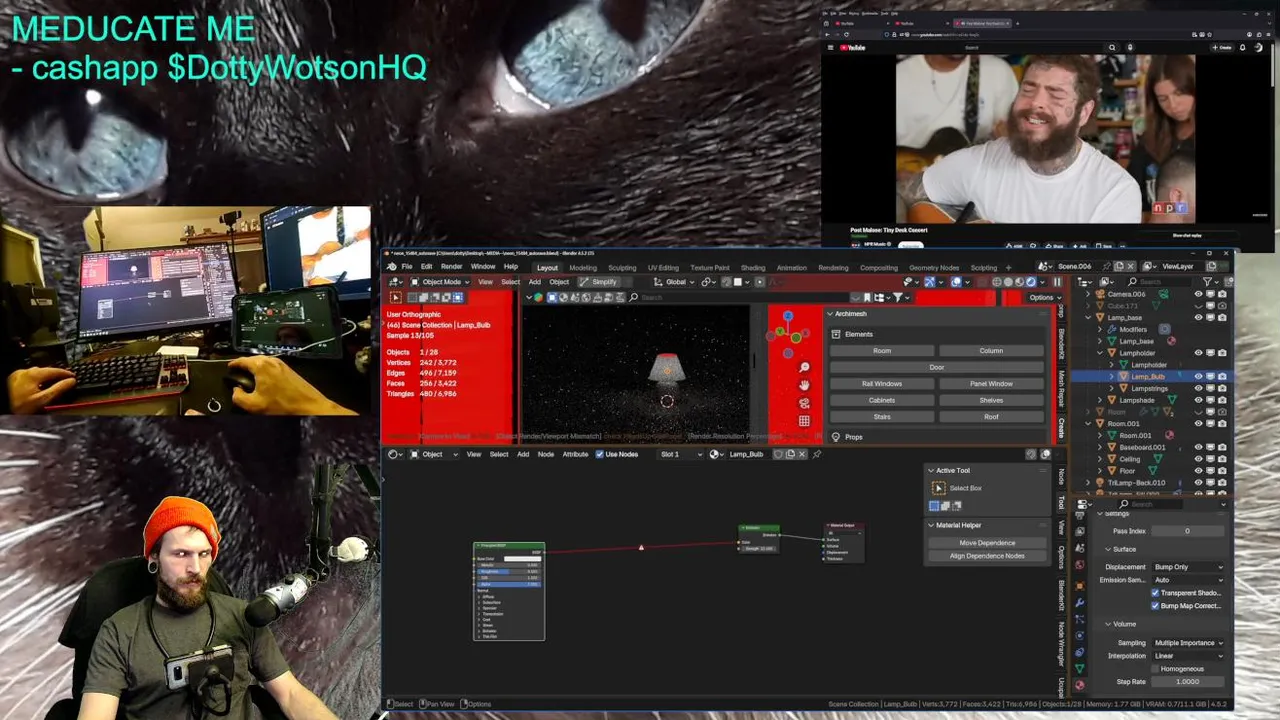Click the Select Box tool icon
1280x720 pixels.
[939, 488]
